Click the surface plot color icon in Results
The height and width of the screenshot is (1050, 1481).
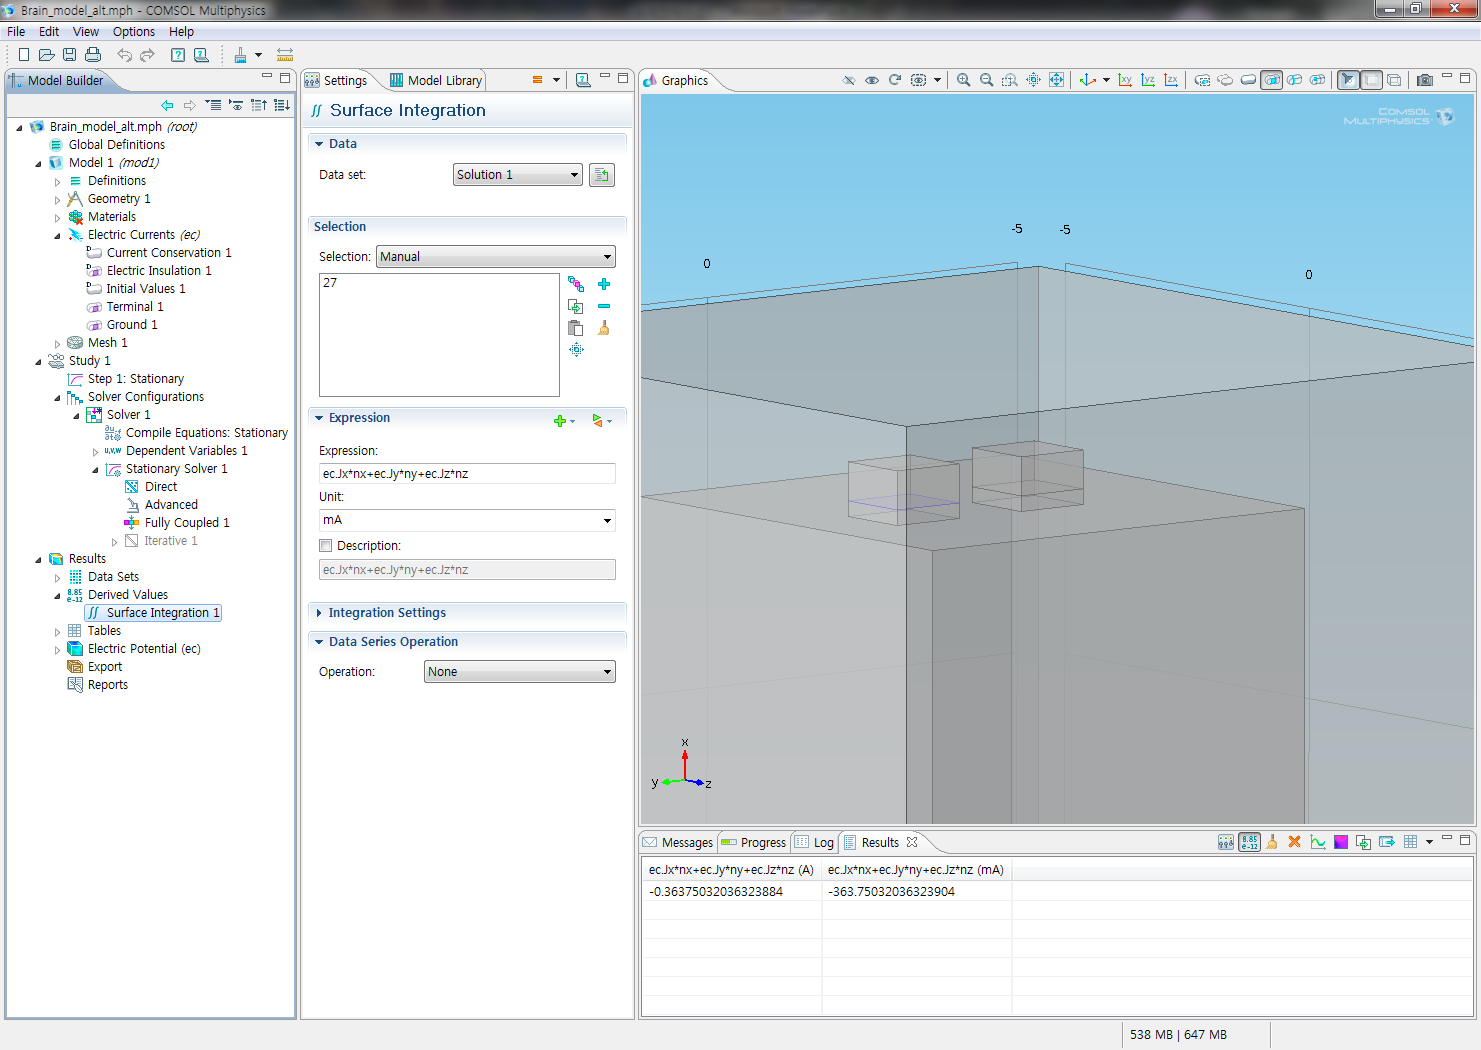[1341, 842]
